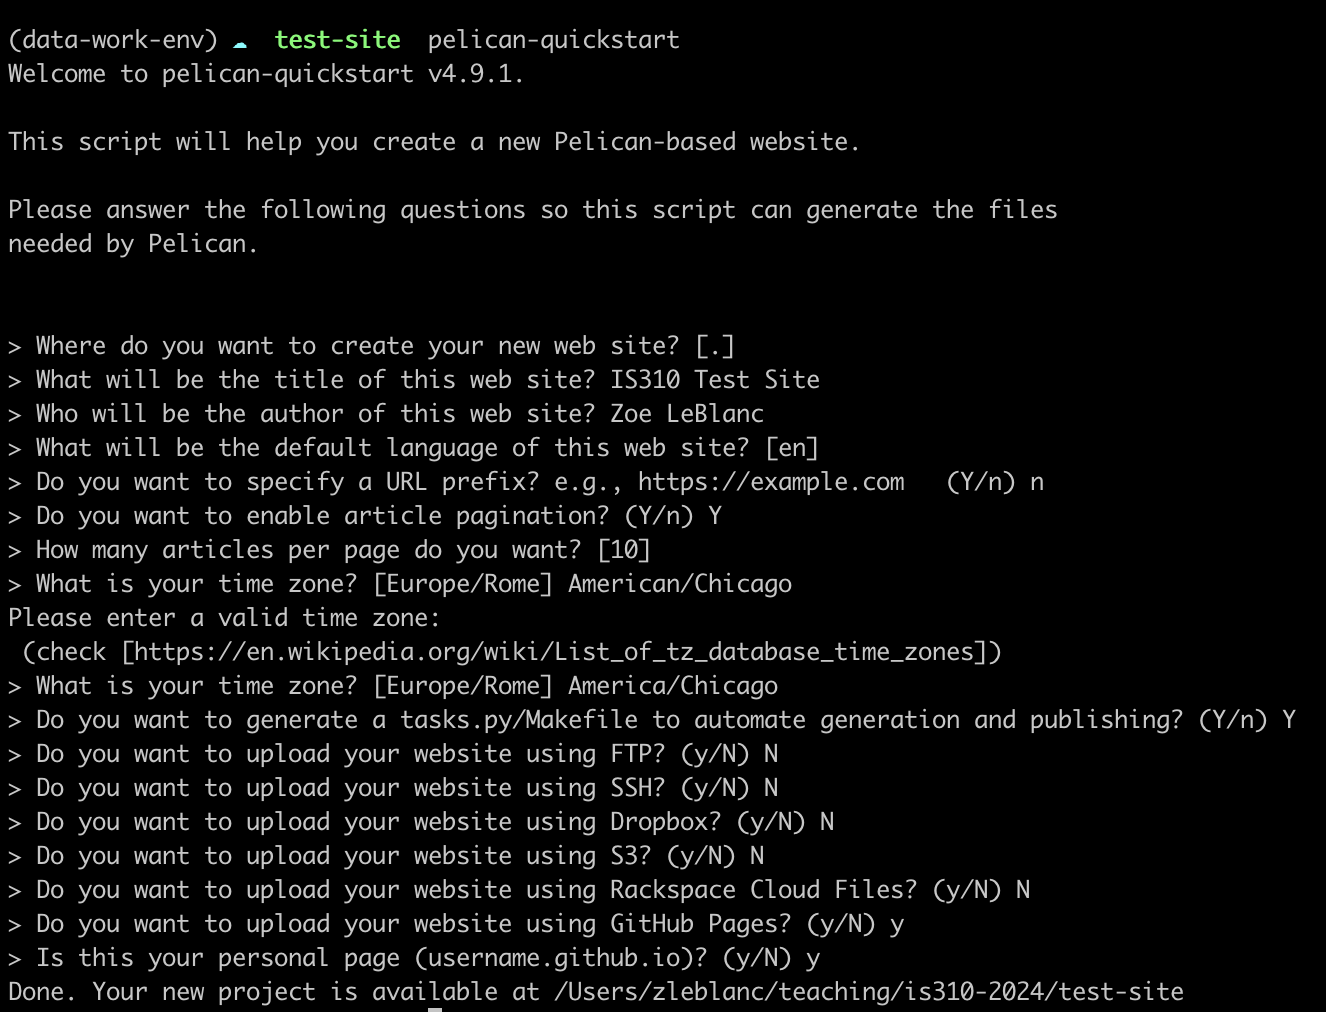Viewport: 1326px width, 1012px height.
Task: Click the invalid 'American/Chicago' time zone entry
Action: [680, 584]
